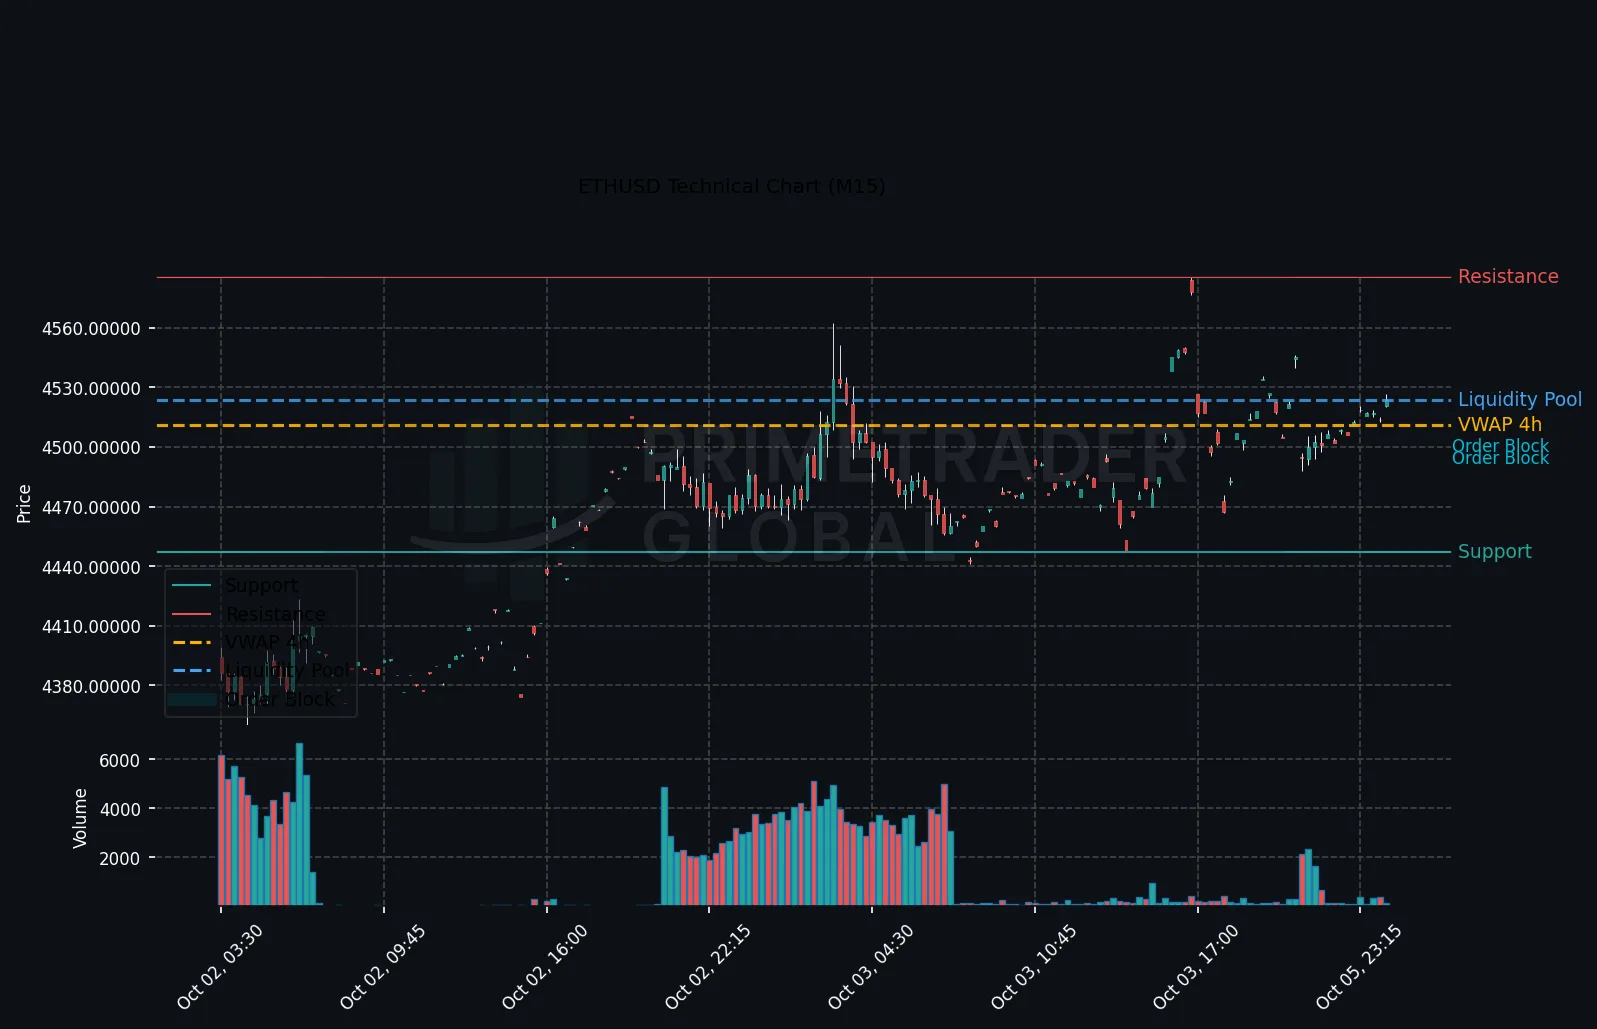Select the red Resistance label beside the chart
This screenshot has width=1597, height=1029.
[1508, 277]
